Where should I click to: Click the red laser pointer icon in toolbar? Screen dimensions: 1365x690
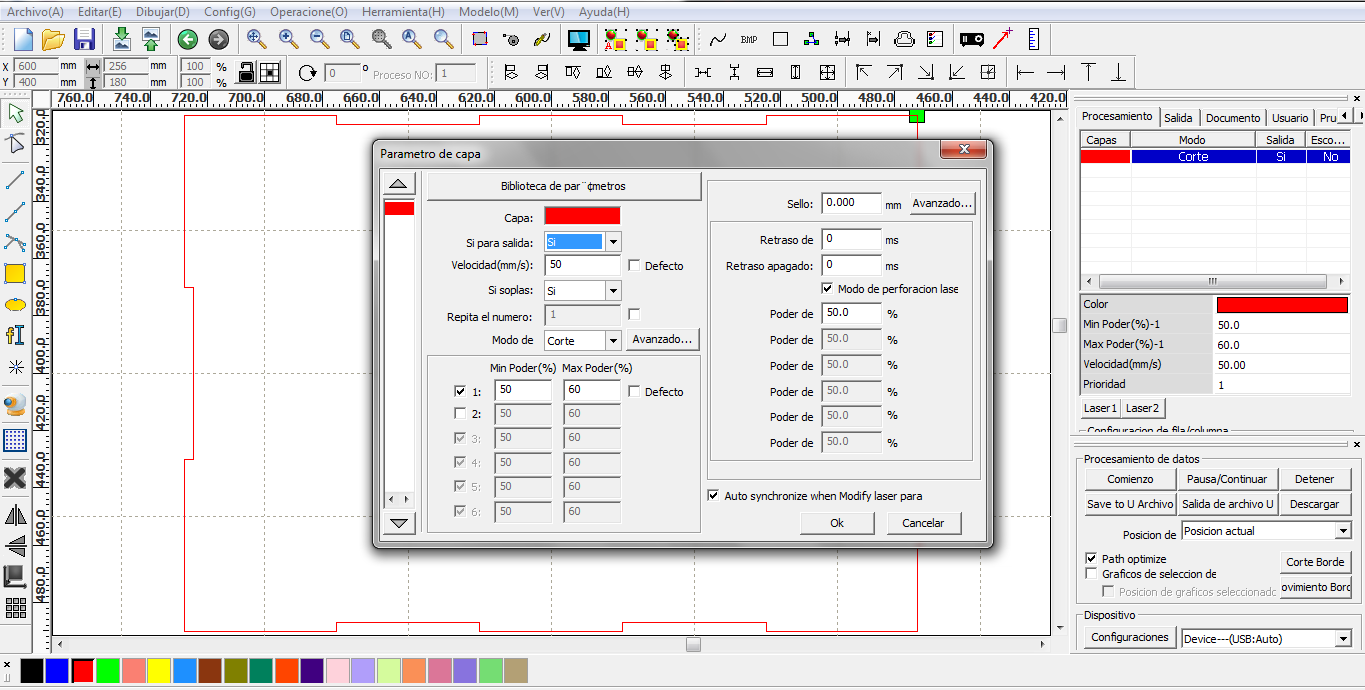(1002, 39)
